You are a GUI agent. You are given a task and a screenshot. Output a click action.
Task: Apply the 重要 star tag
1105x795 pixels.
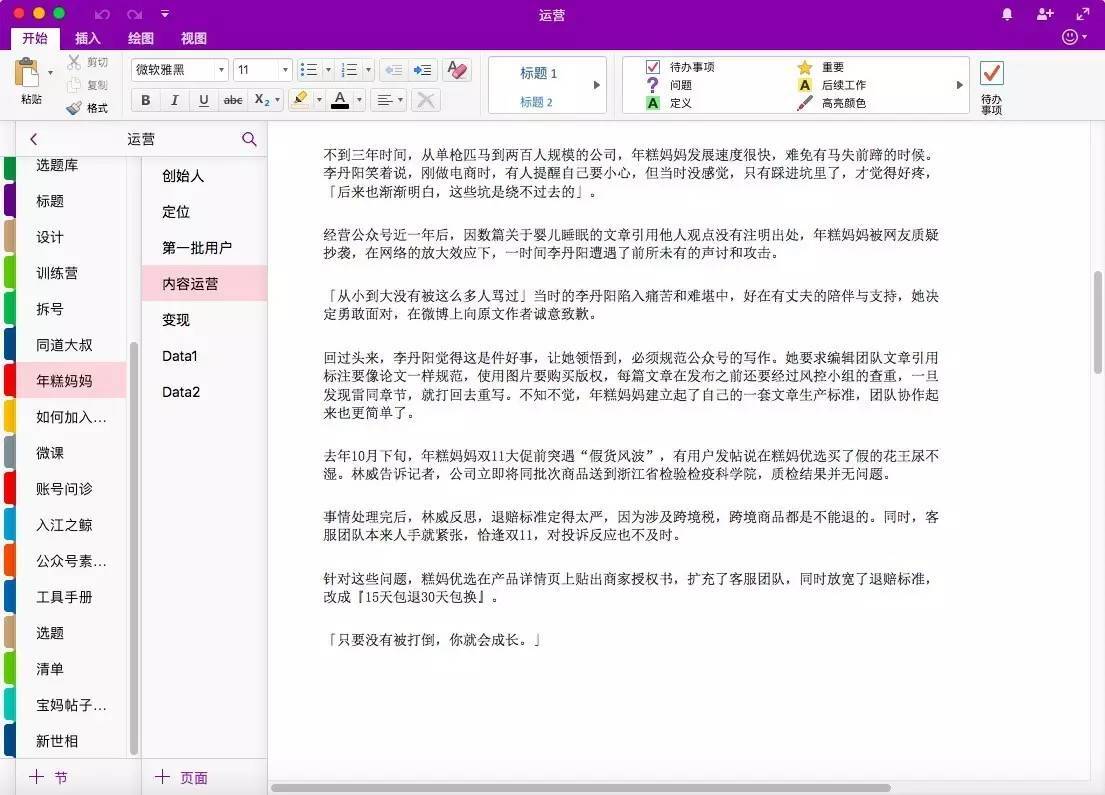[805, 67]
